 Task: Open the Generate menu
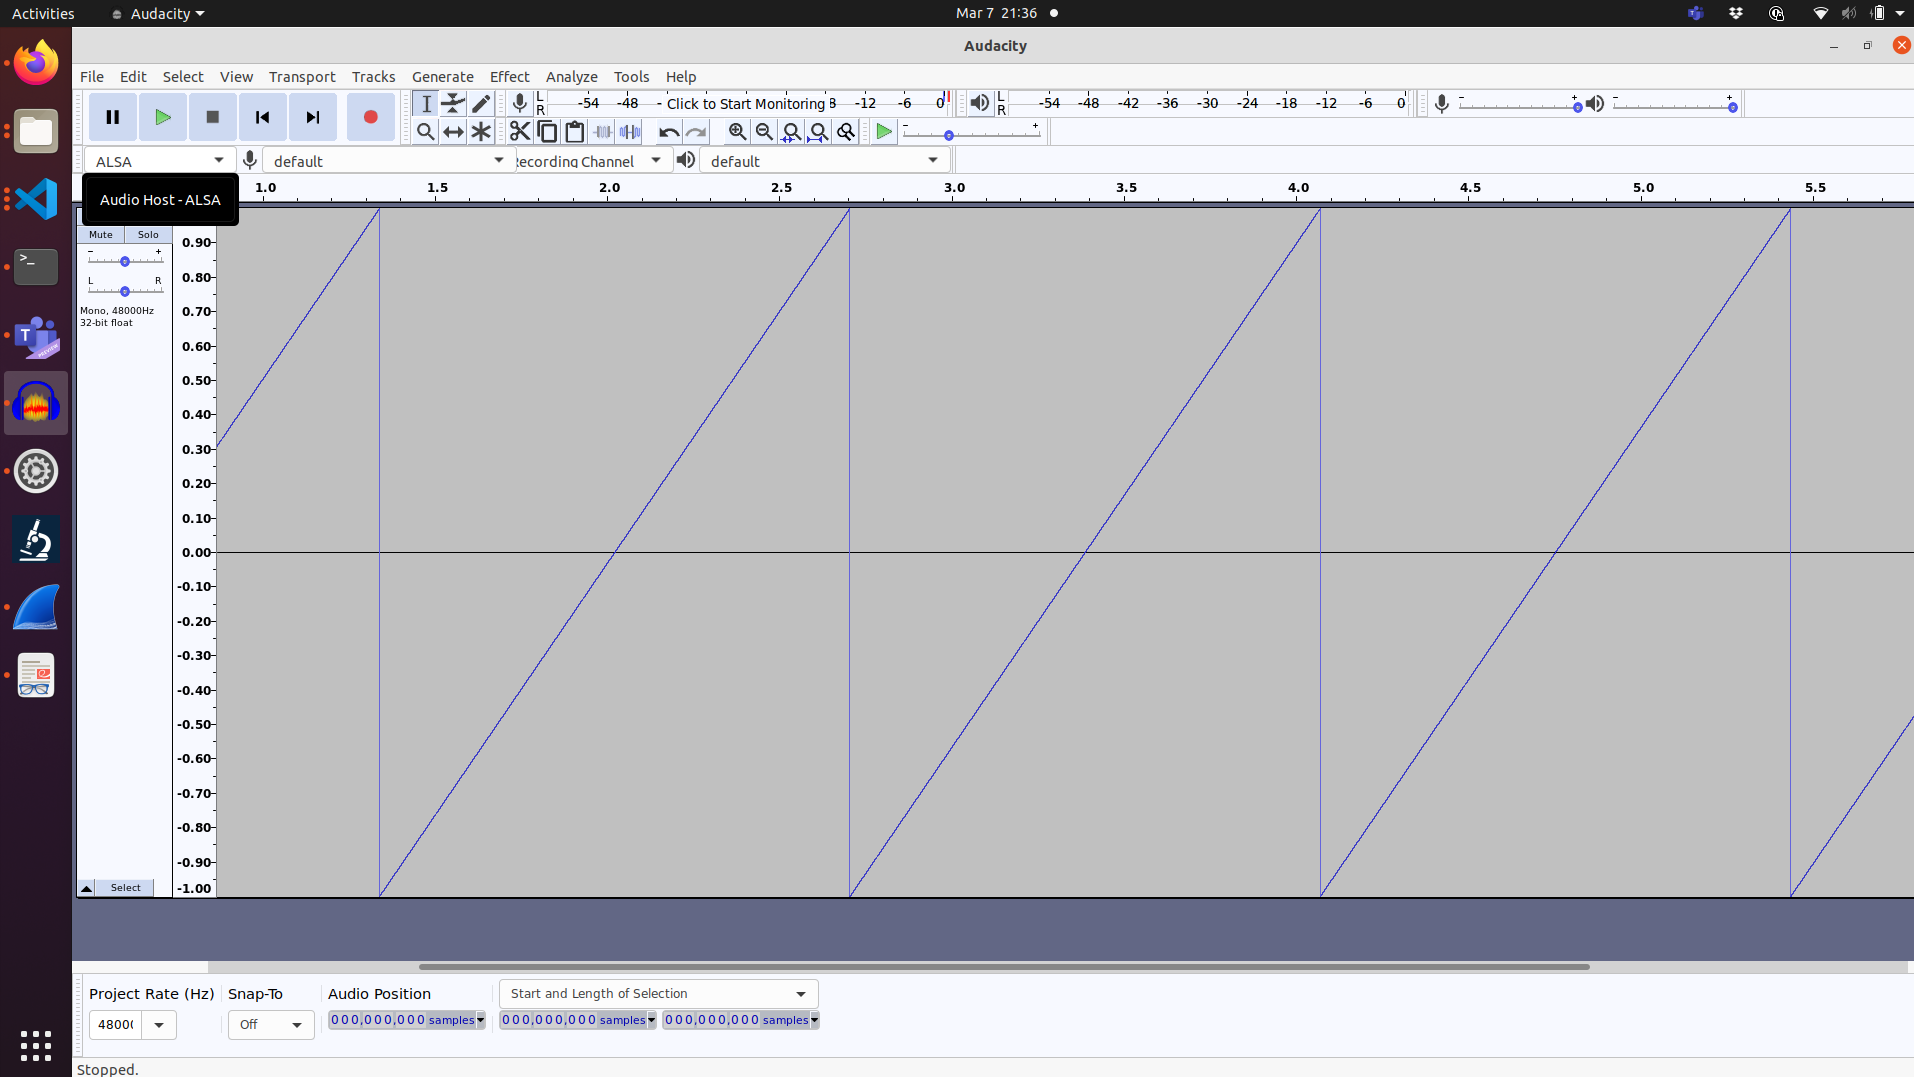[442, 76]
